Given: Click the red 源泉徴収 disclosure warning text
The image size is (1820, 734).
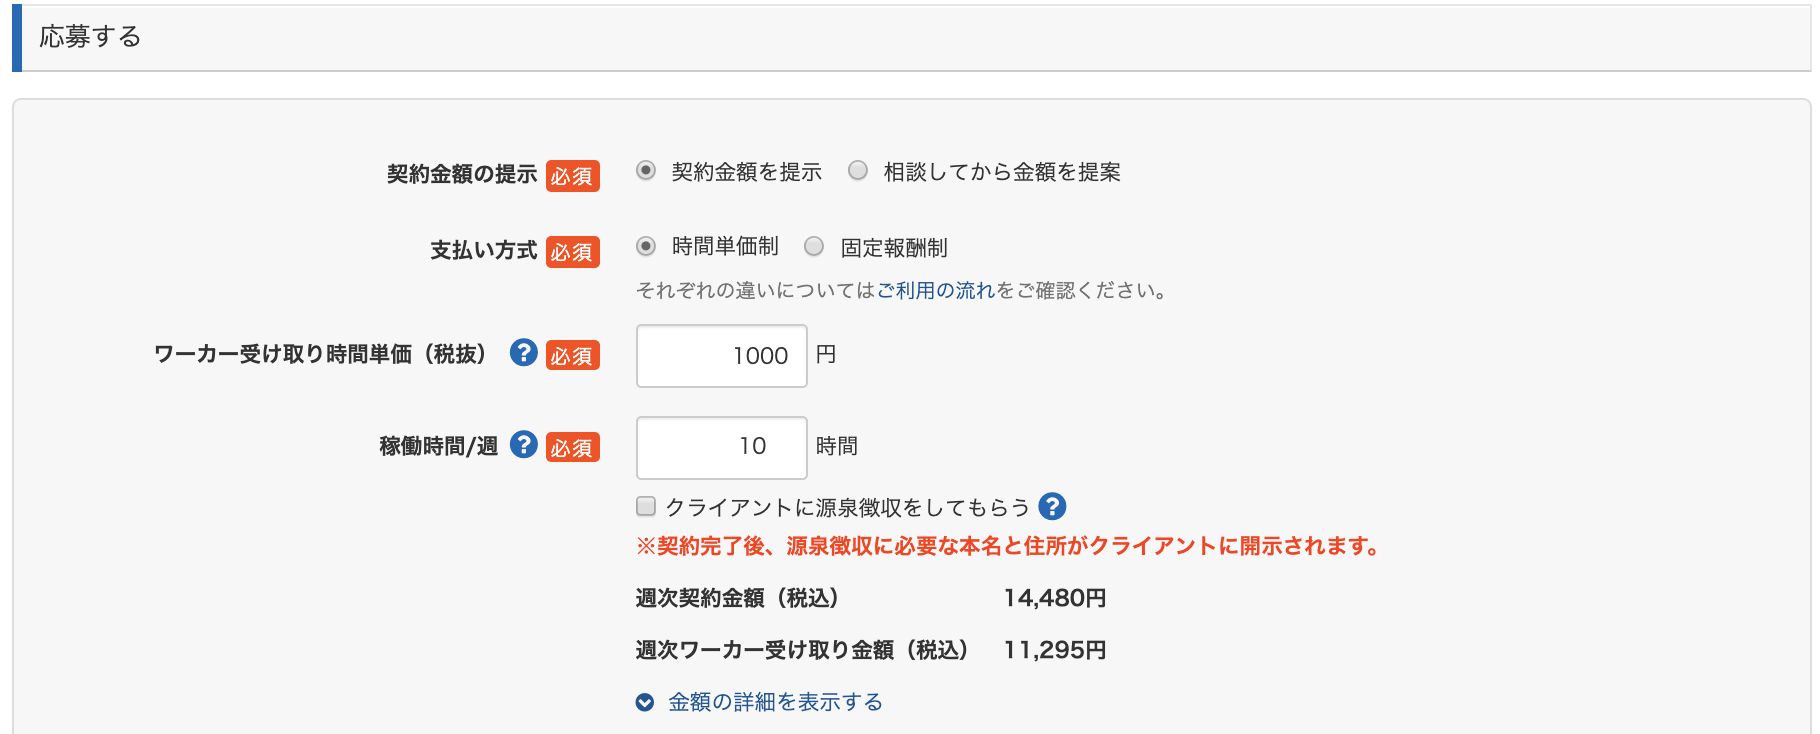Looking at the screenshot, I should point(1008,546).
